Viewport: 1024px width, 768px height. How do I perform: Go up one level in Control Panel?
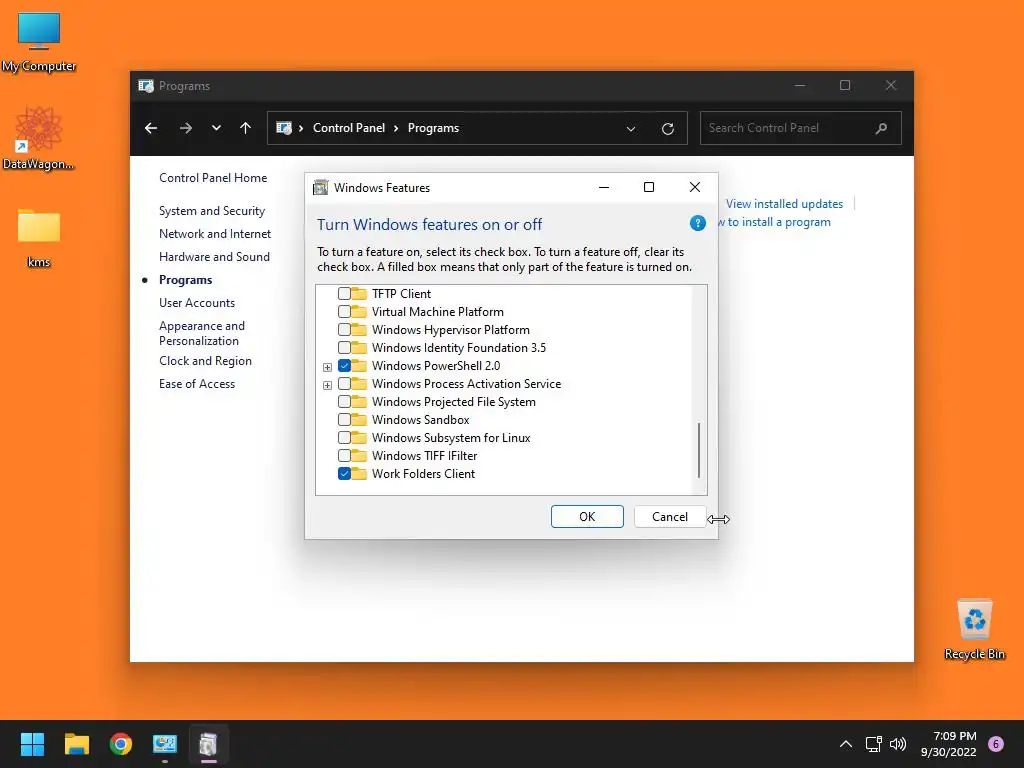click(x=246, y=128)
